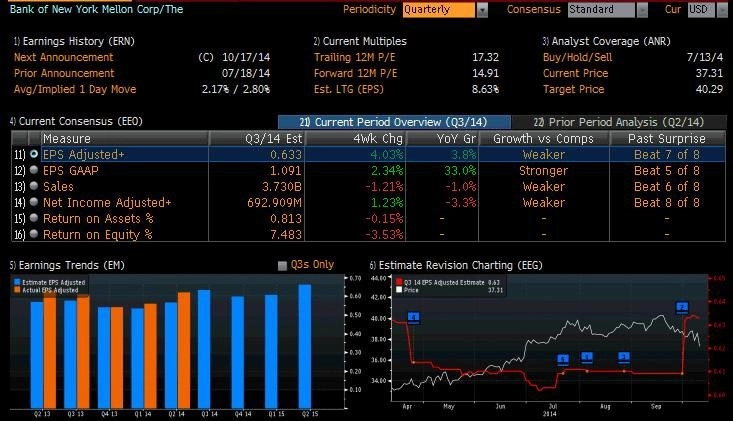Click the Past Surprise column header
The image size is (733, 421).
coord(667,139)
